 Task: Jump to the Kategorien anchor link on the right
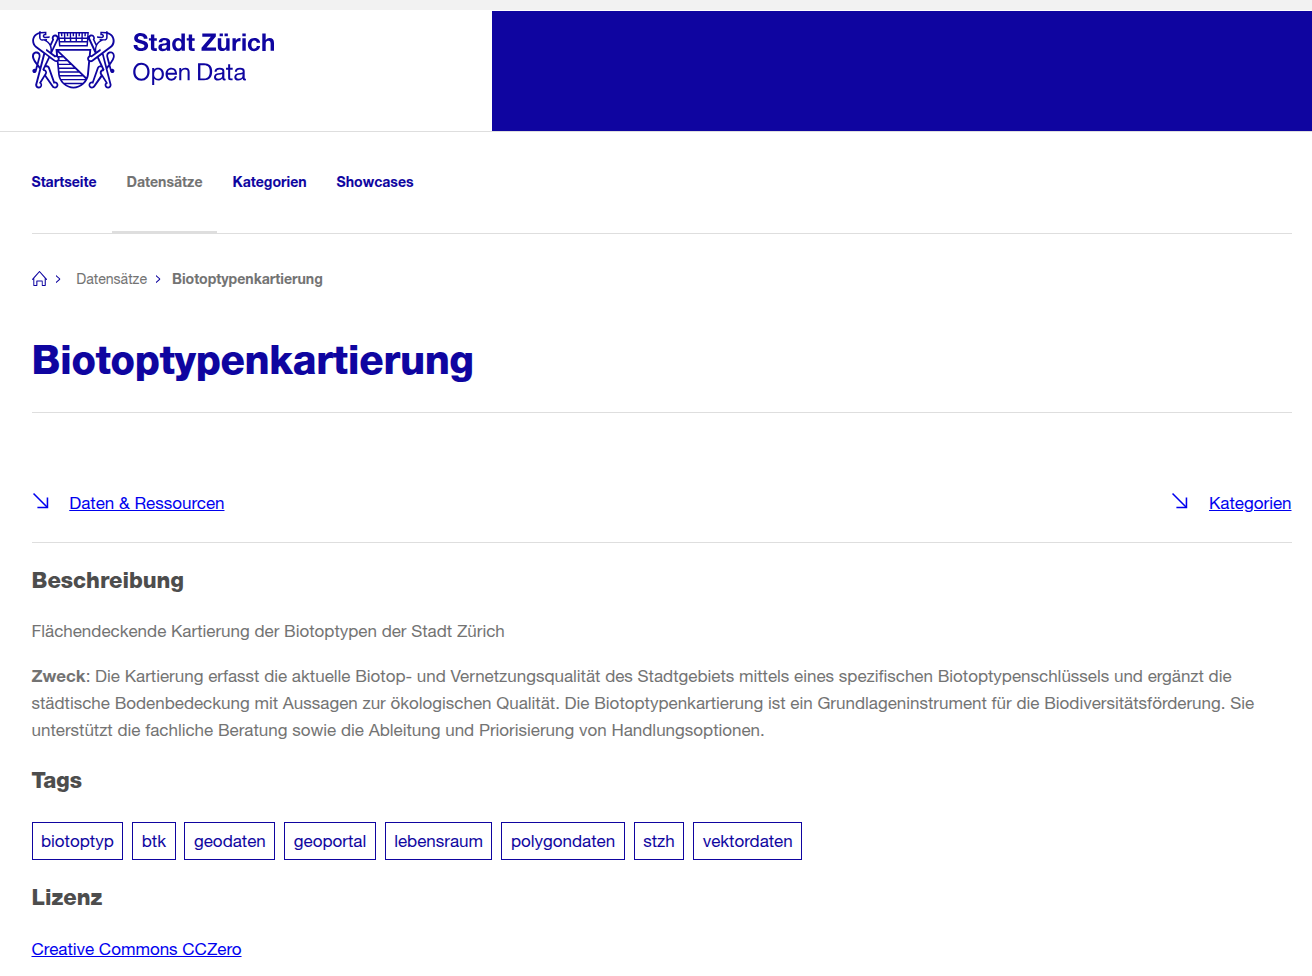[1250, 503]
